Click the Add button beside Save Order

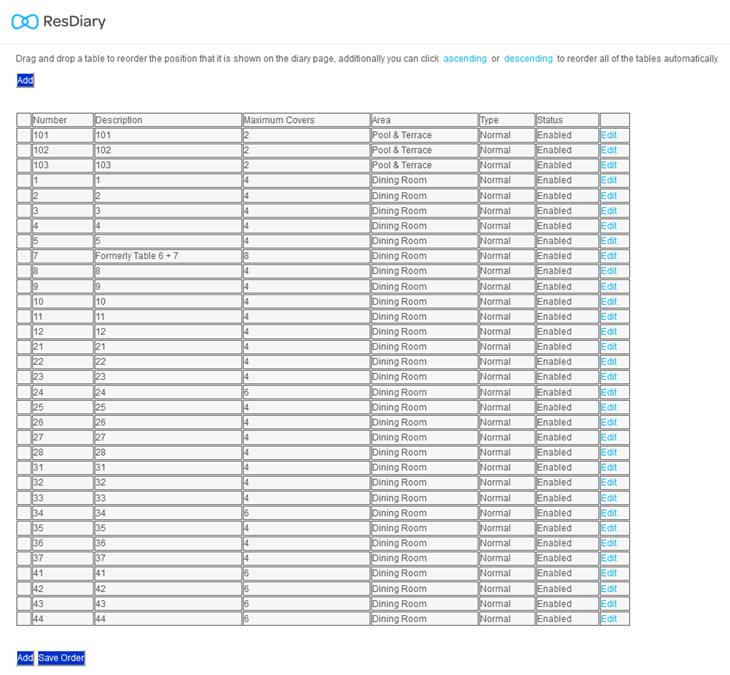(25, 658)
